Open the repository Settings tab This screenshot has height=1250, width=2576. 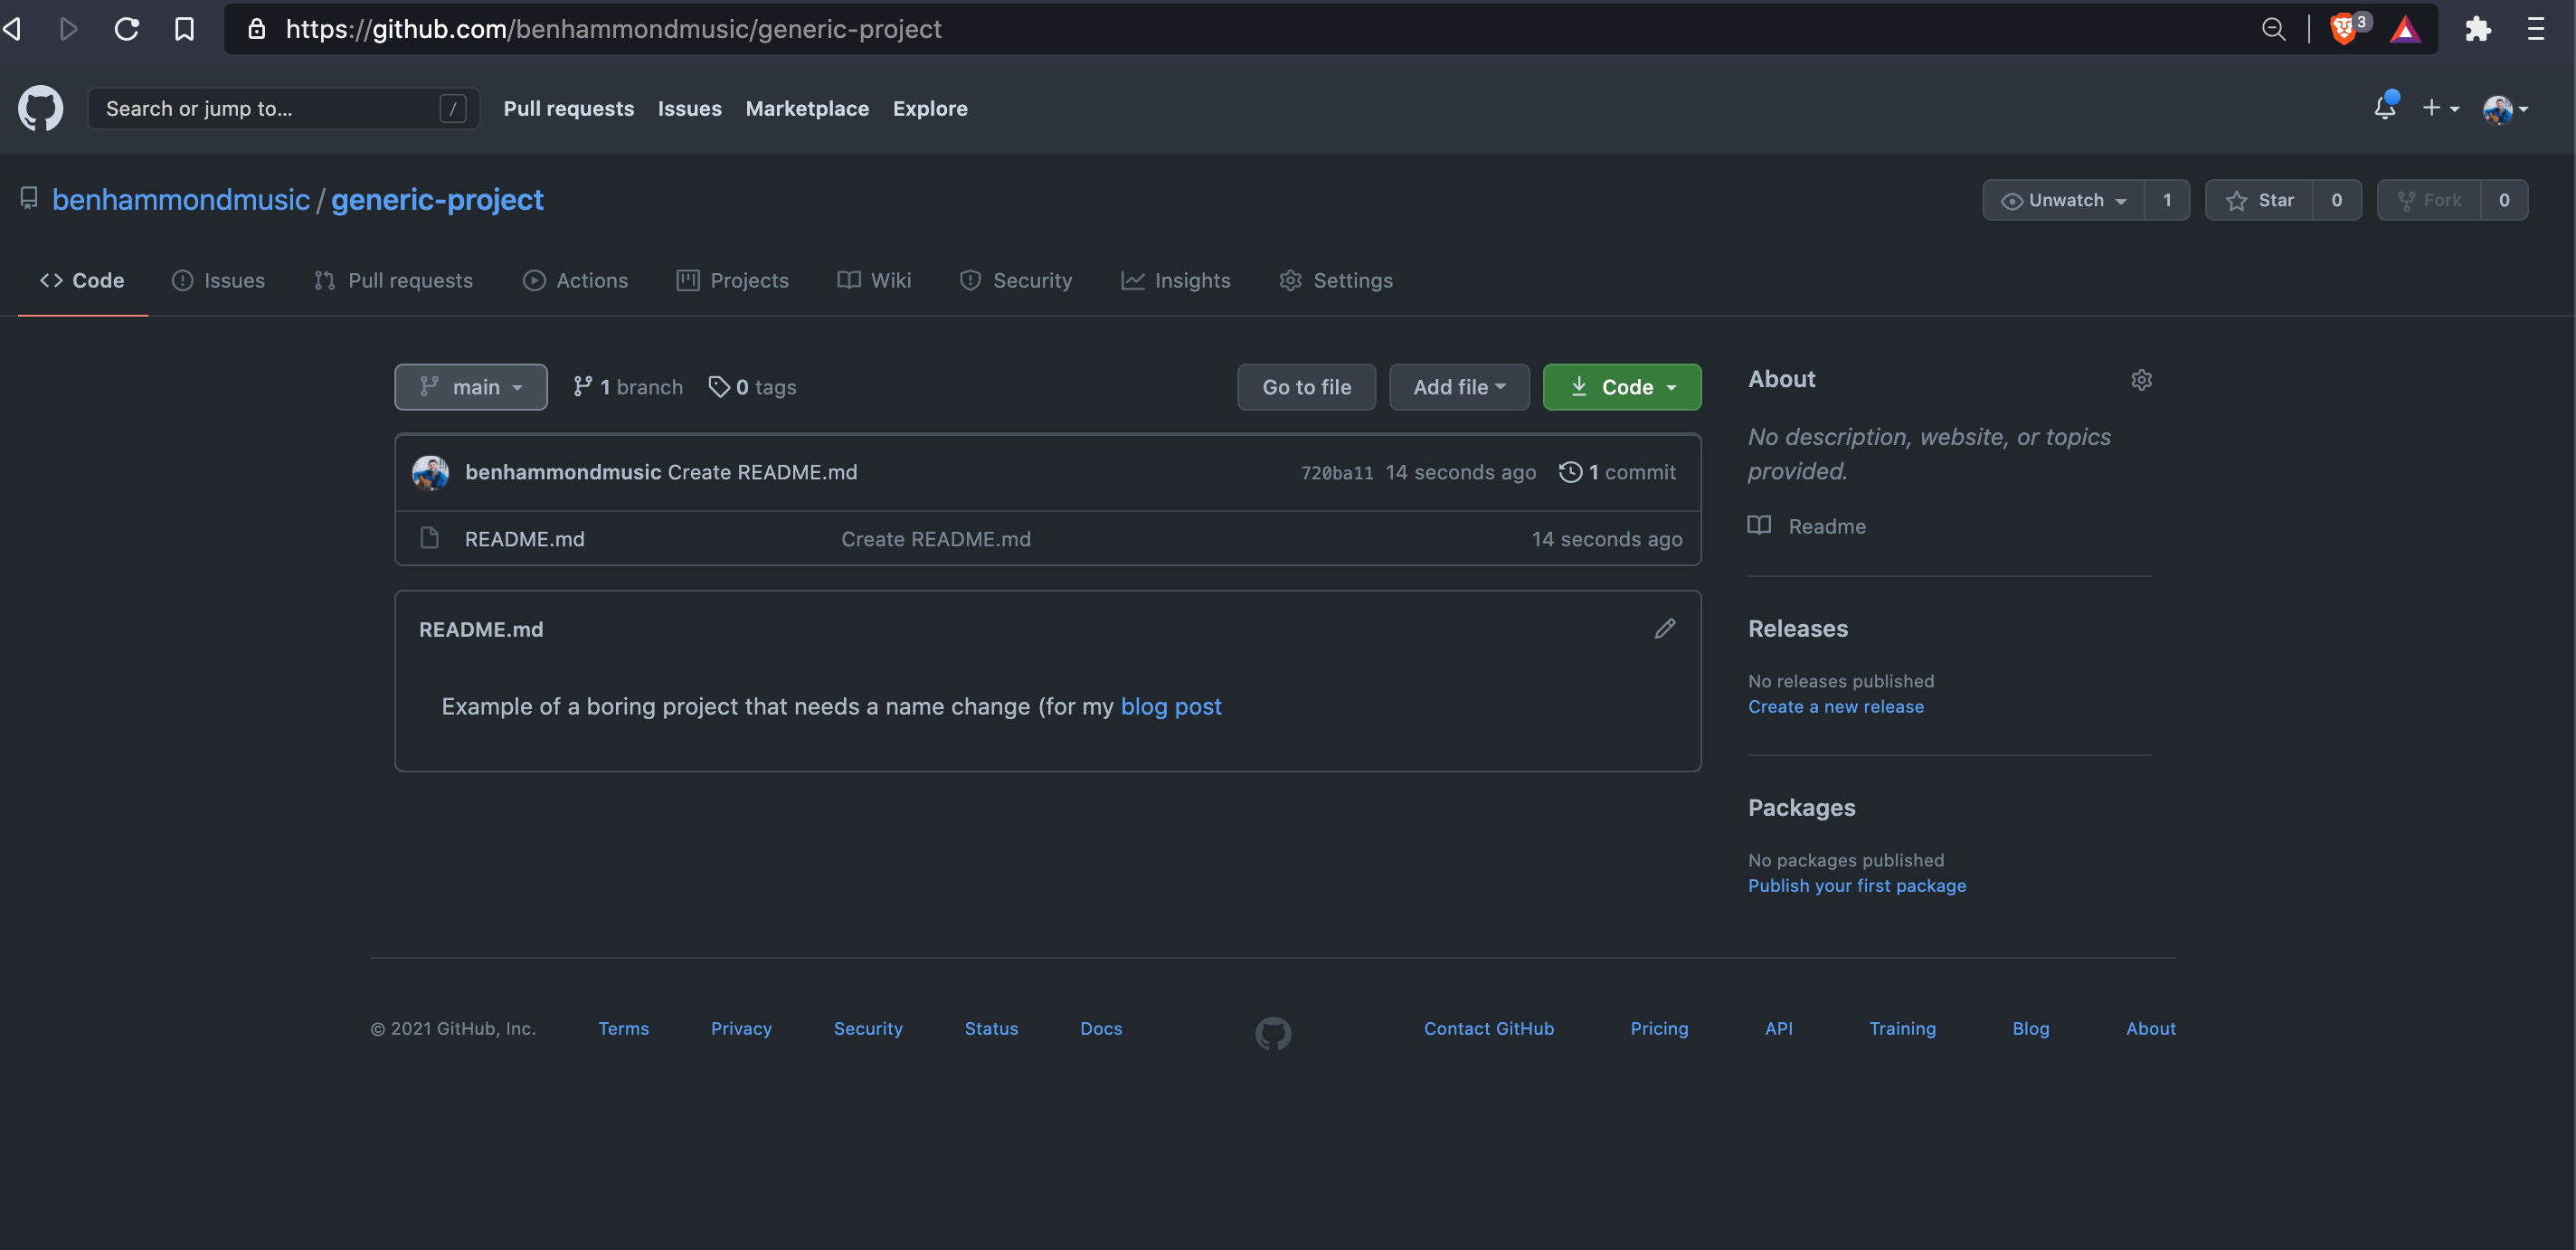pyautogui.click(x=1336, y=280)
